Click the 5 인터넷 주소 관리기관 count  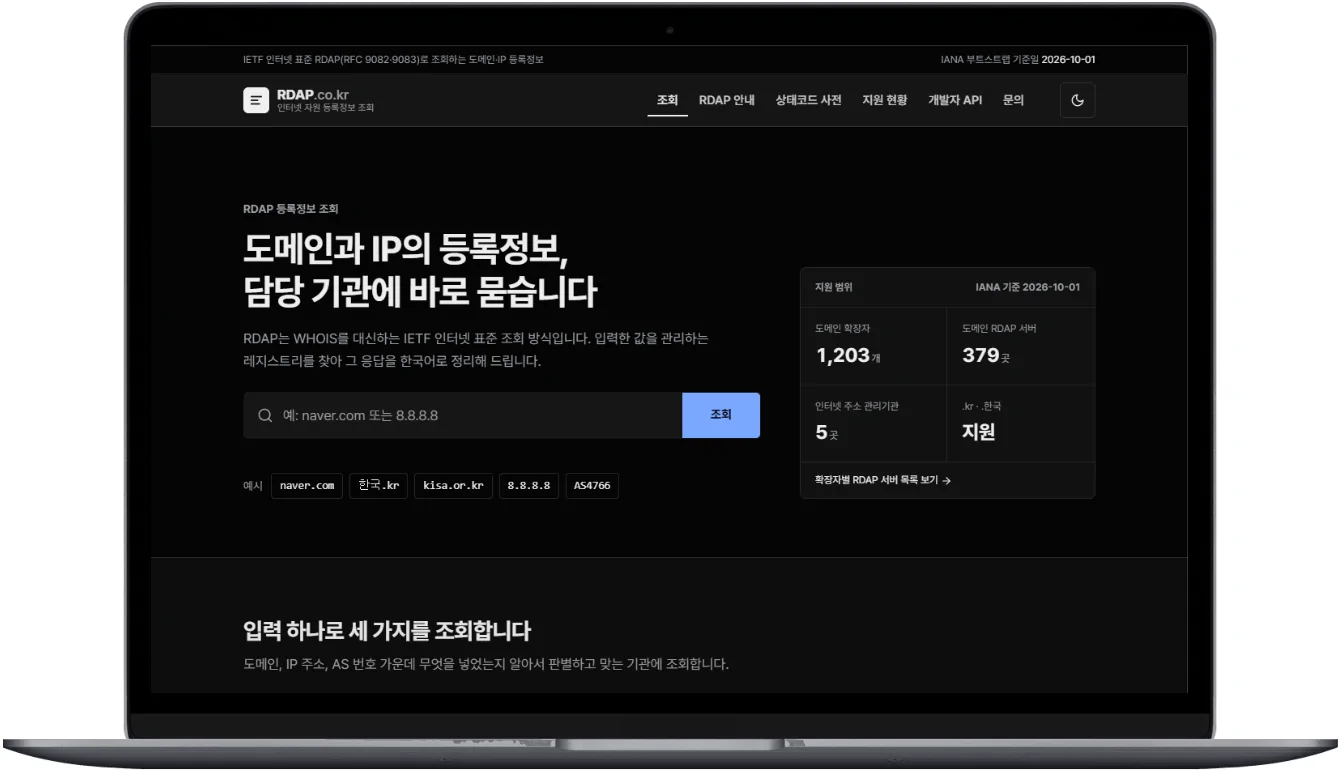[x=827, y=433]
